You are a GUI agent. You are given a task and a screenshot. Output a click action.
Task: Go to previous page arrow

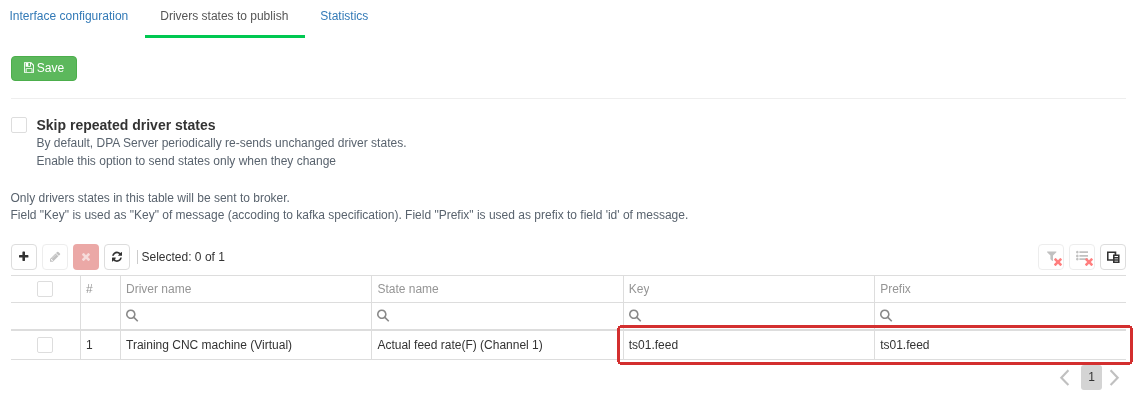[x=1065, y=377]
